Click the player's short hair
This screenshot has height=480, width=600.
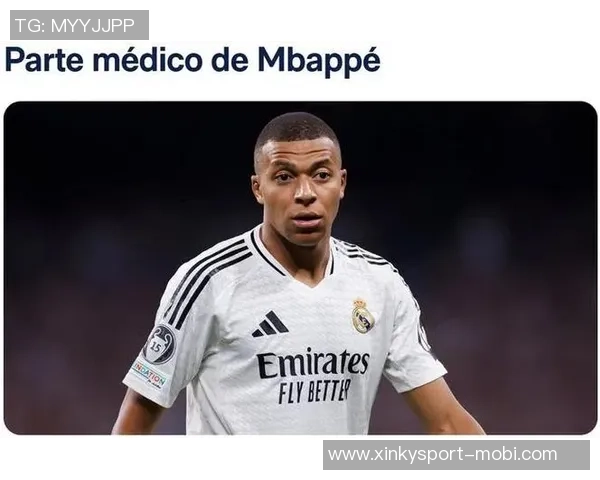(x=295, y=130)
